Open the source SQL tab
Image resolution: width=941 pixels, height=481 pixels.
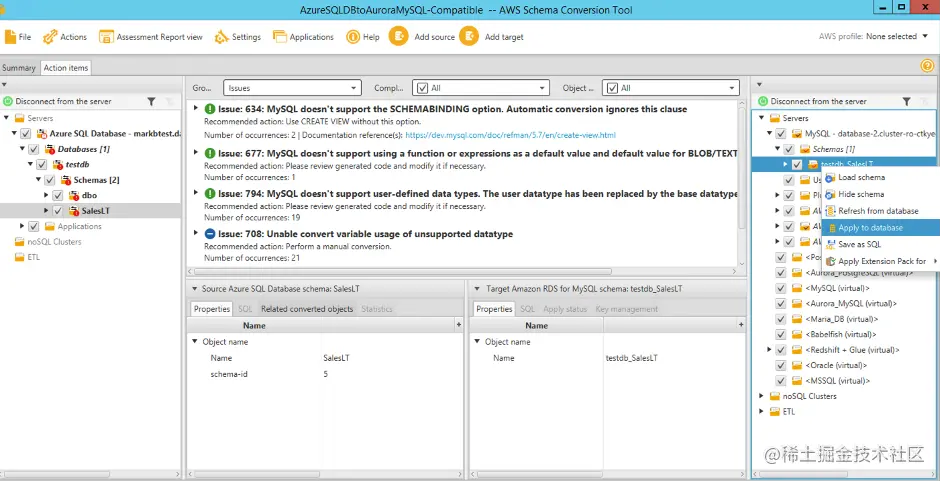(245, 309)
